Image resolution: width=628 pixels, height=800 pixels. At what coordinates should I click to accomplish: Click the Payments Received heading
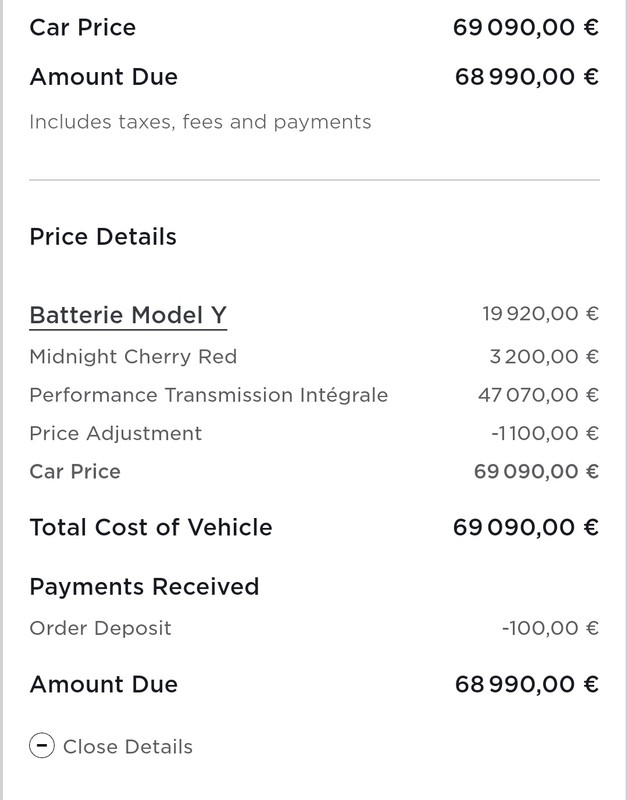144,587
